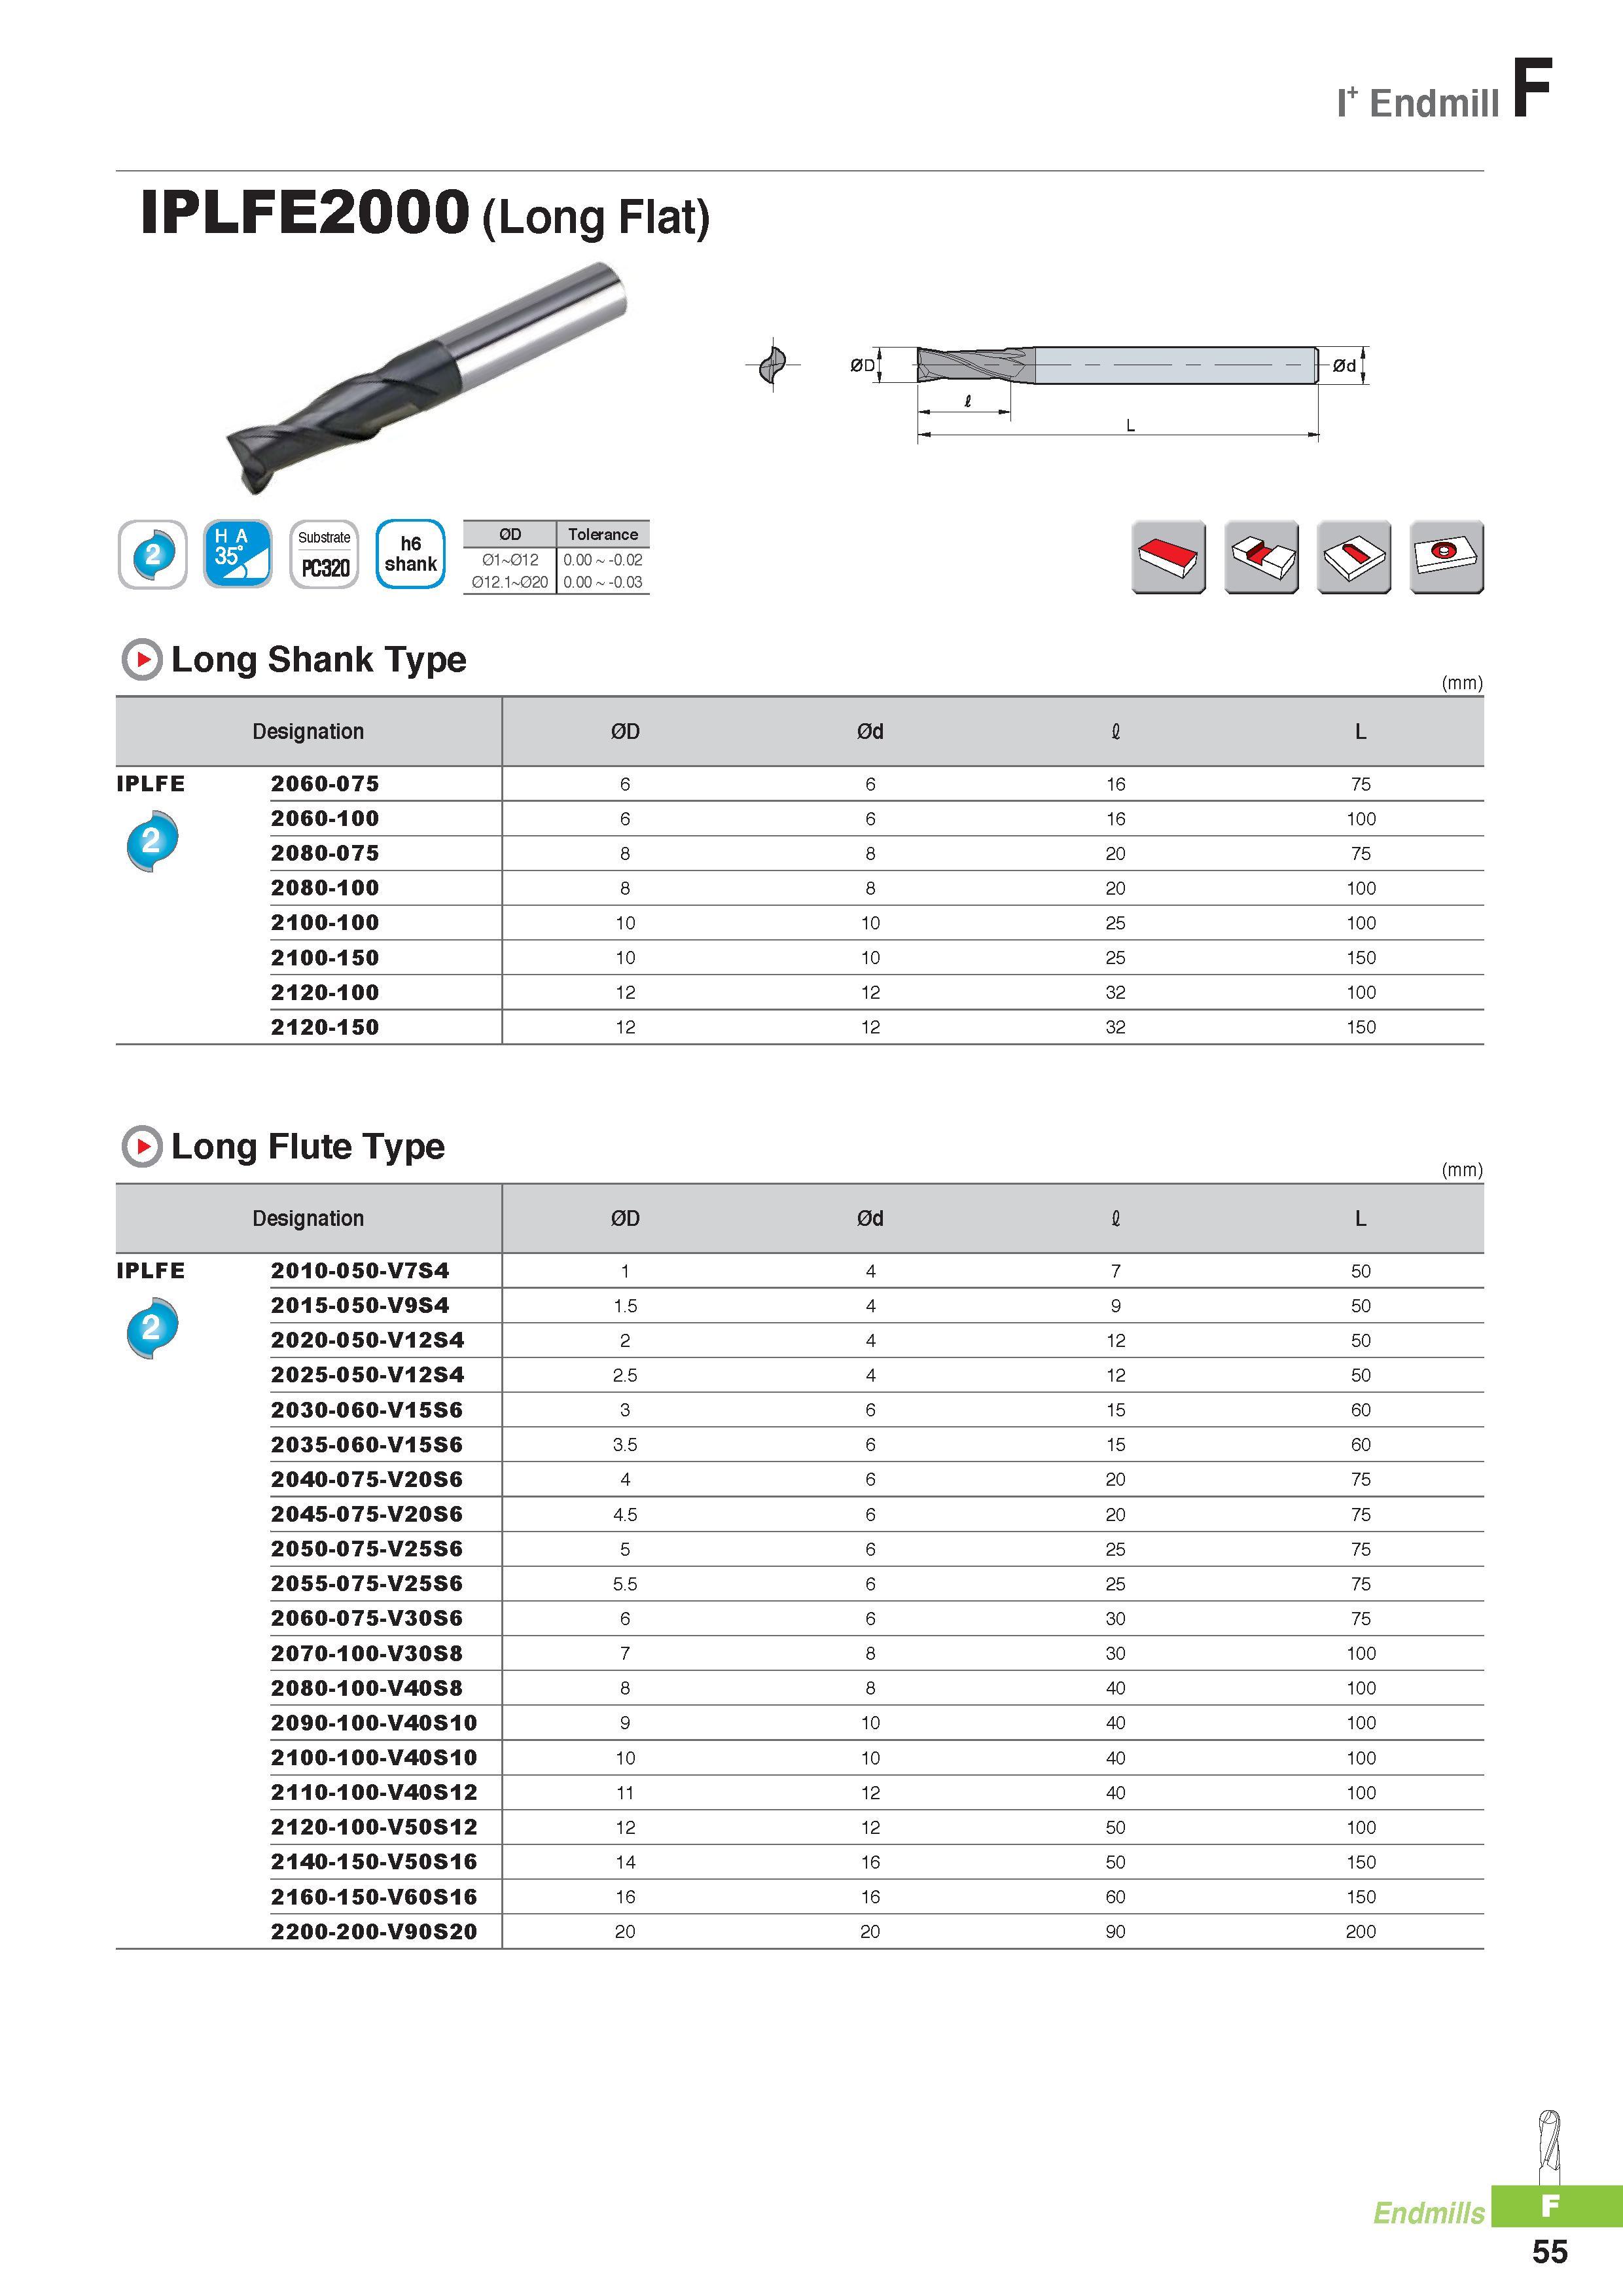
Task: Click designation 2035-060-V15S6
Action: 367,1445
